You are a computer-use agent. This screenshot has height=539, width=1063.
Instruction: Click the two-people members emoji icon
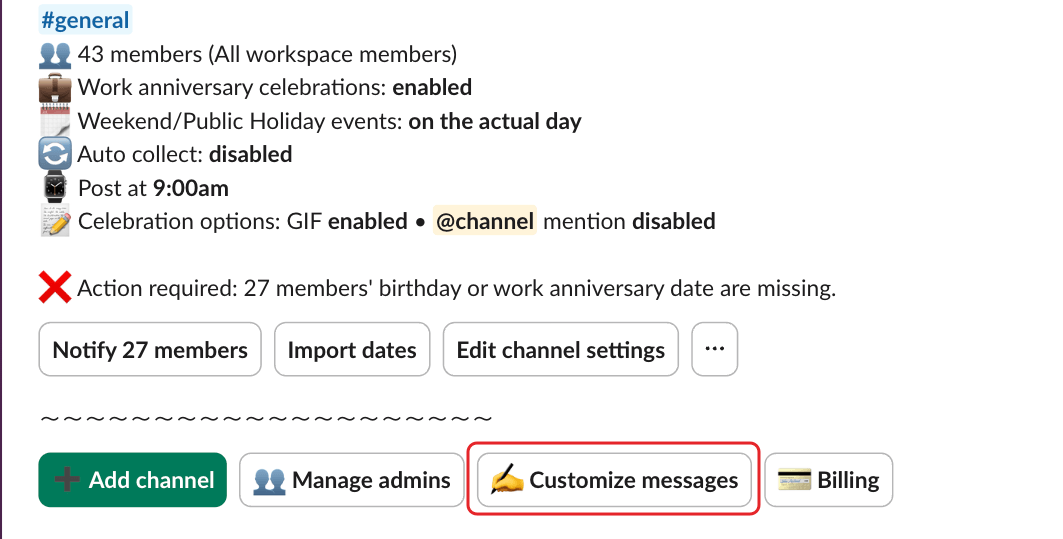[x=55, y=54]
